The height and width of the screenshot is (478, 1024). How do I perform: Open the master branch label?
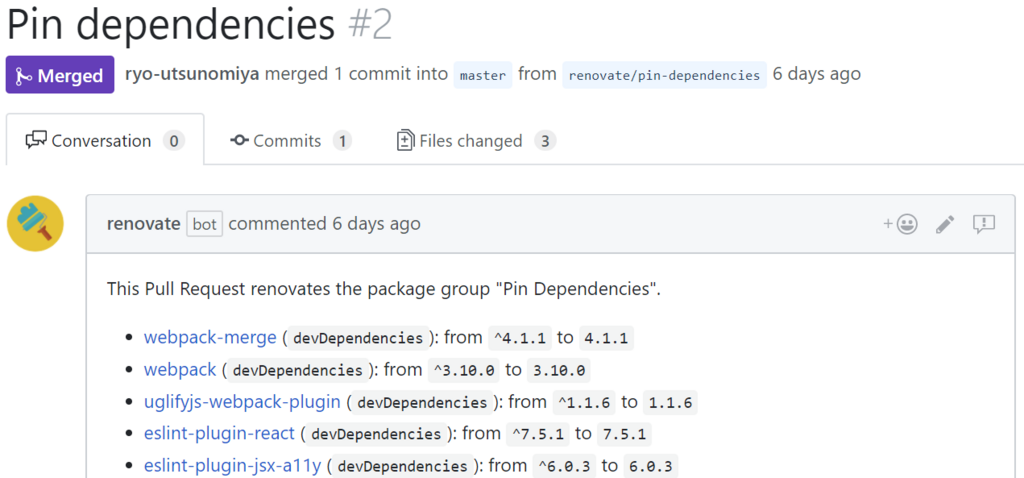[x=483, y=75]
